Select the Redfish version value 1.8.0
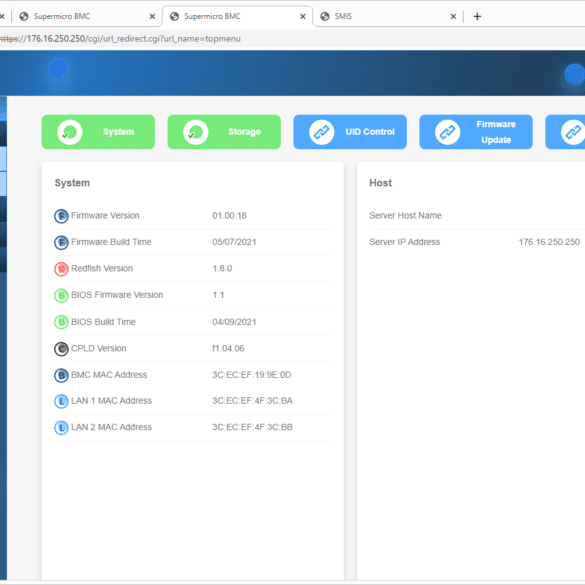The height and width of the screenshot is (585, 585). point(222,269)
